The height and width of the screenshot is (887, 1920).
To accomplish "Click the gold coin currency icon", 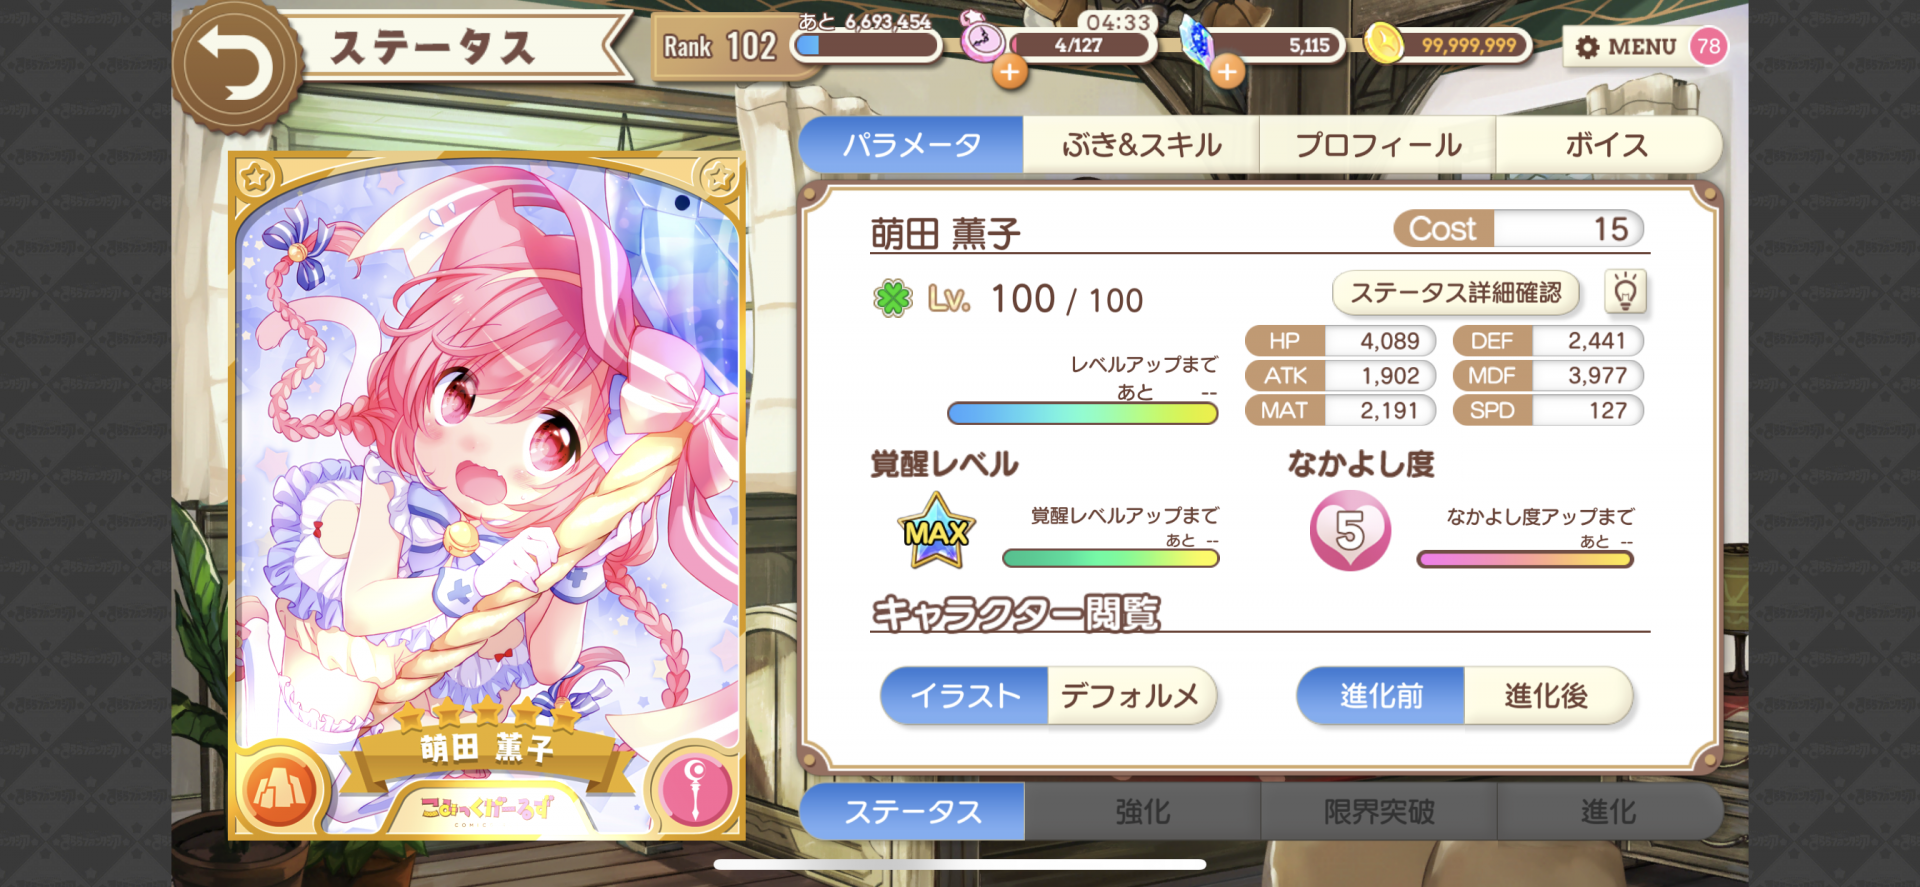I will coord(1383,44).
